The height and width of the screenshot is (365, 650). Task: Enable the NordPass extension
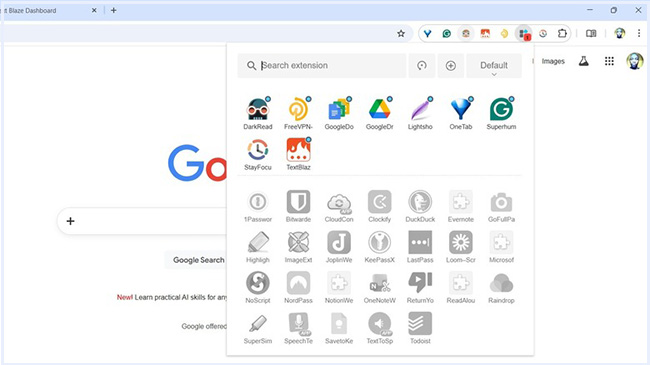pyautogui.click(x=298, y=283)
